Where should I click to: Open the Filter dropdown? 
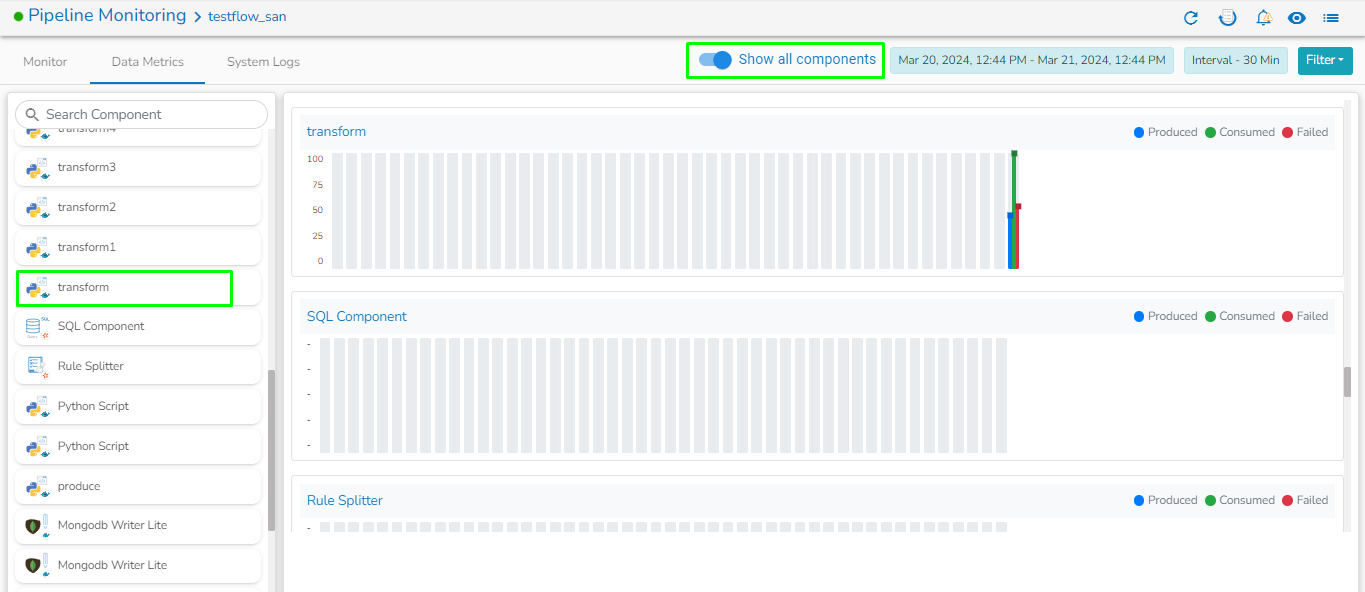click(x=1326, y=60)
